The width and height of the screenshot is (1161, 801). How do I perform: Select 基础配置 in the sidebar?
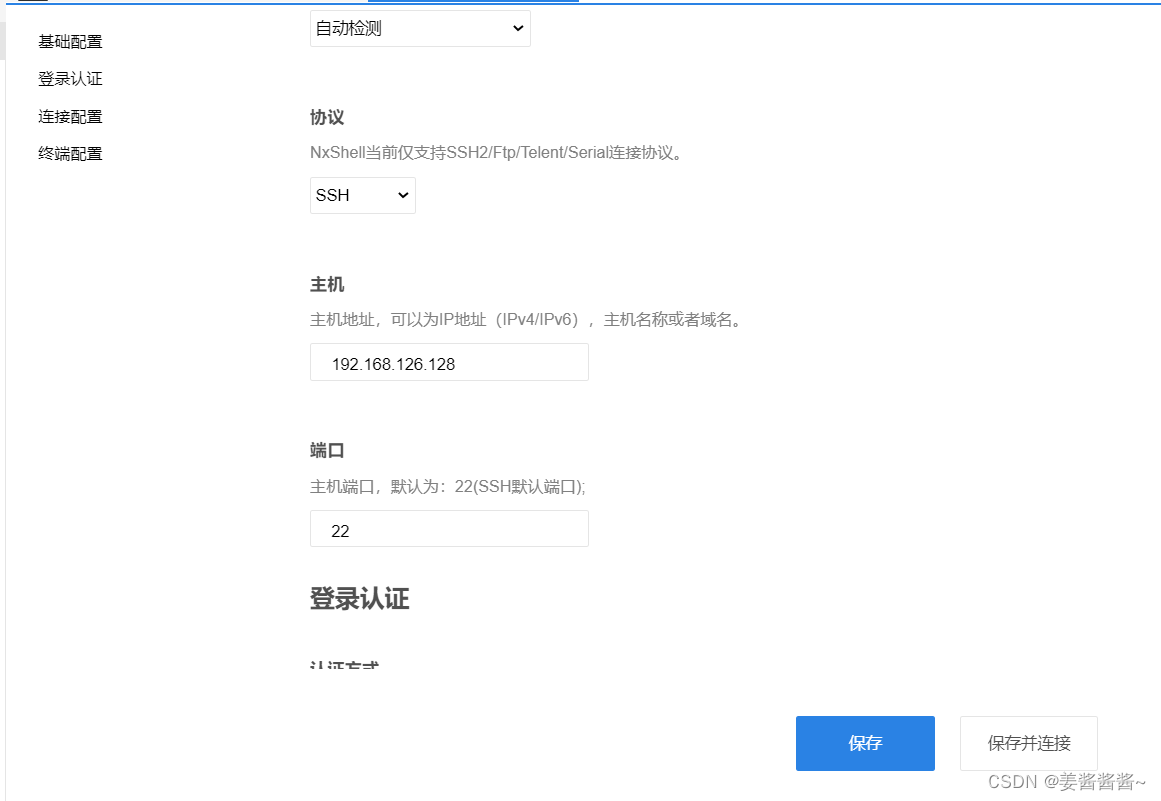pyautogui.click(x=69, y=41)
